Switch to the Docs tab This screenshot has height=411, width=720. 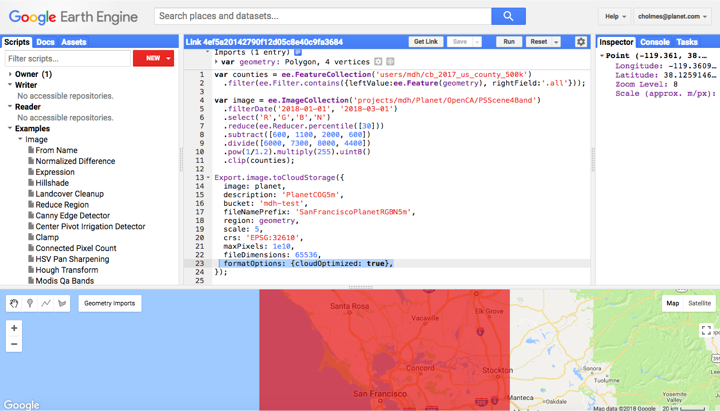[x=45, y=42]
